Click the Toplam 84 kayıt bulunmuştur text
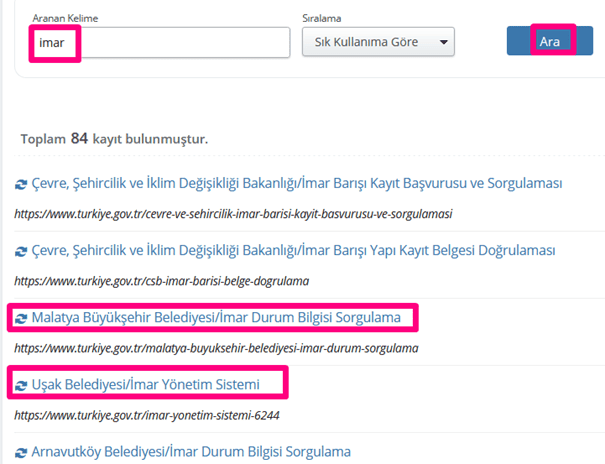The height and width of the screenshot is (464, 605). (114, 138)
